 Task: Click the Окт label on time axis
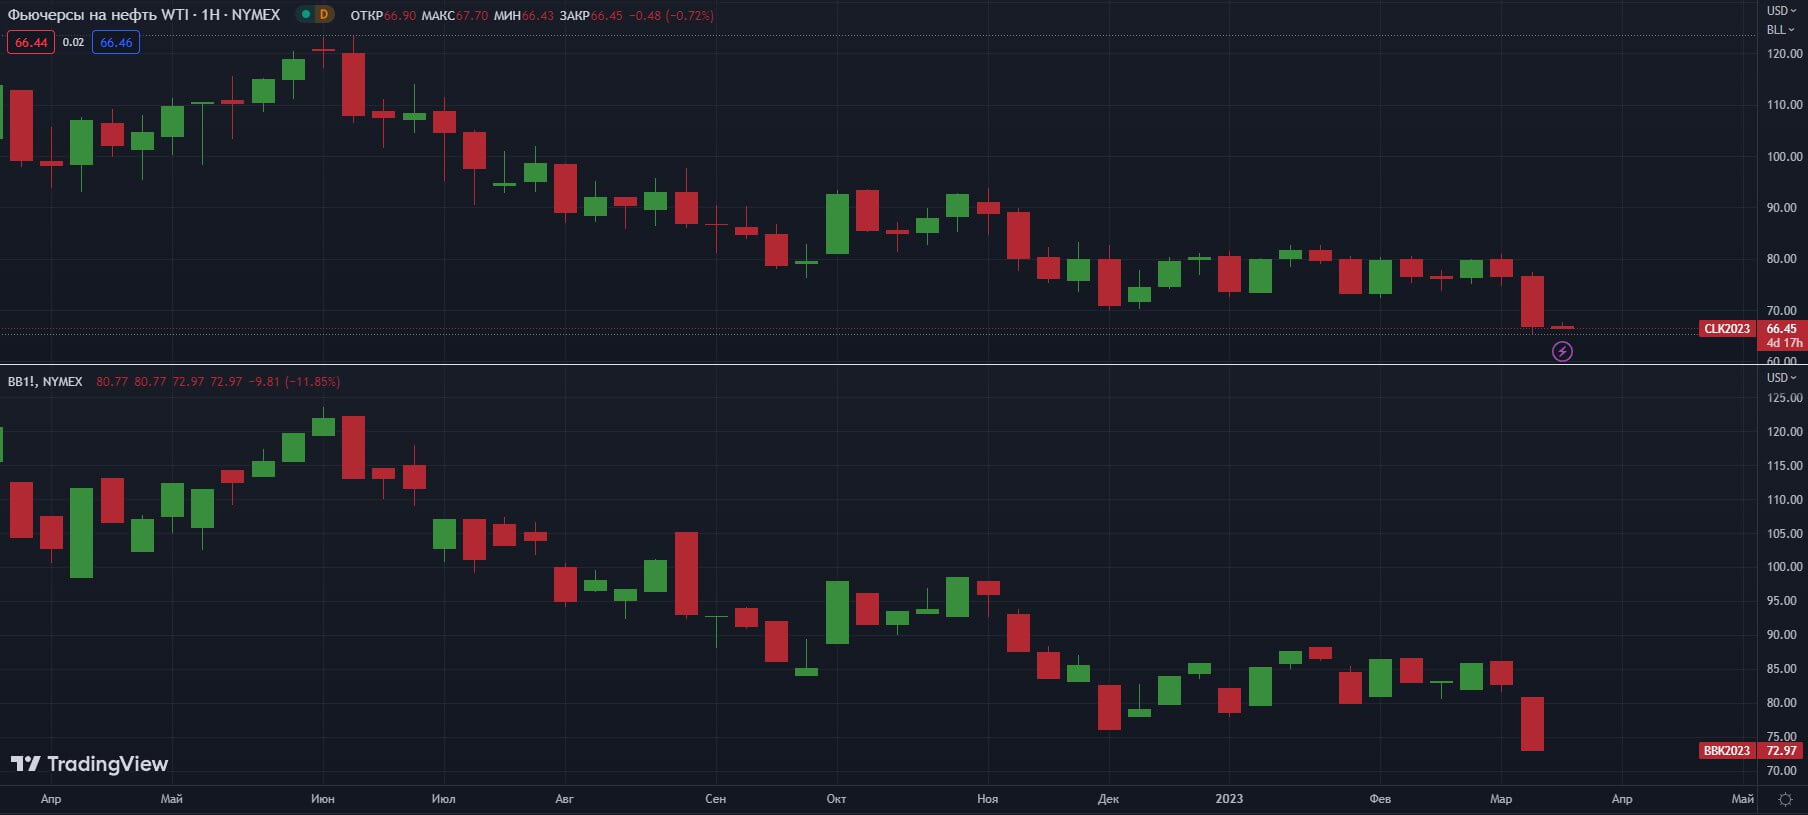point(836,799)
